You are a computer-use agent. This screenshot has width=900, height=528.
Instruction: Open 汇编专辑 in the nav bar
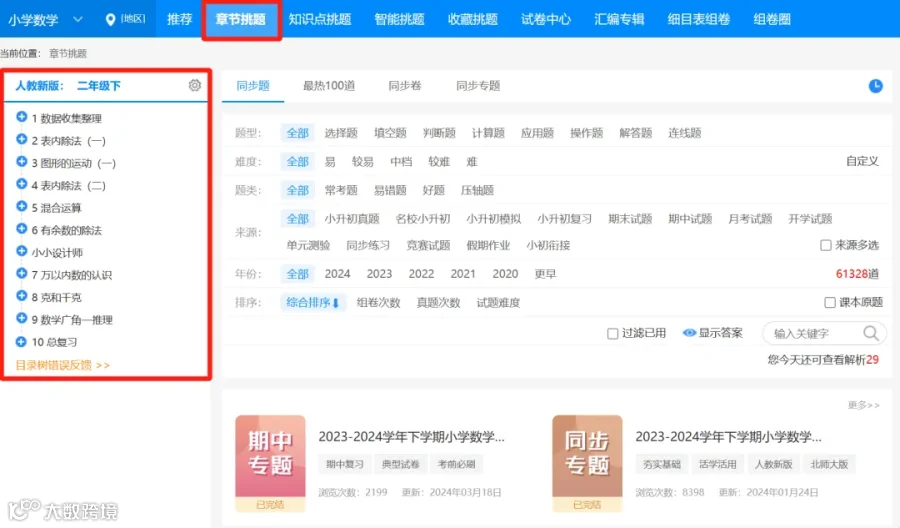click(619, 20)
